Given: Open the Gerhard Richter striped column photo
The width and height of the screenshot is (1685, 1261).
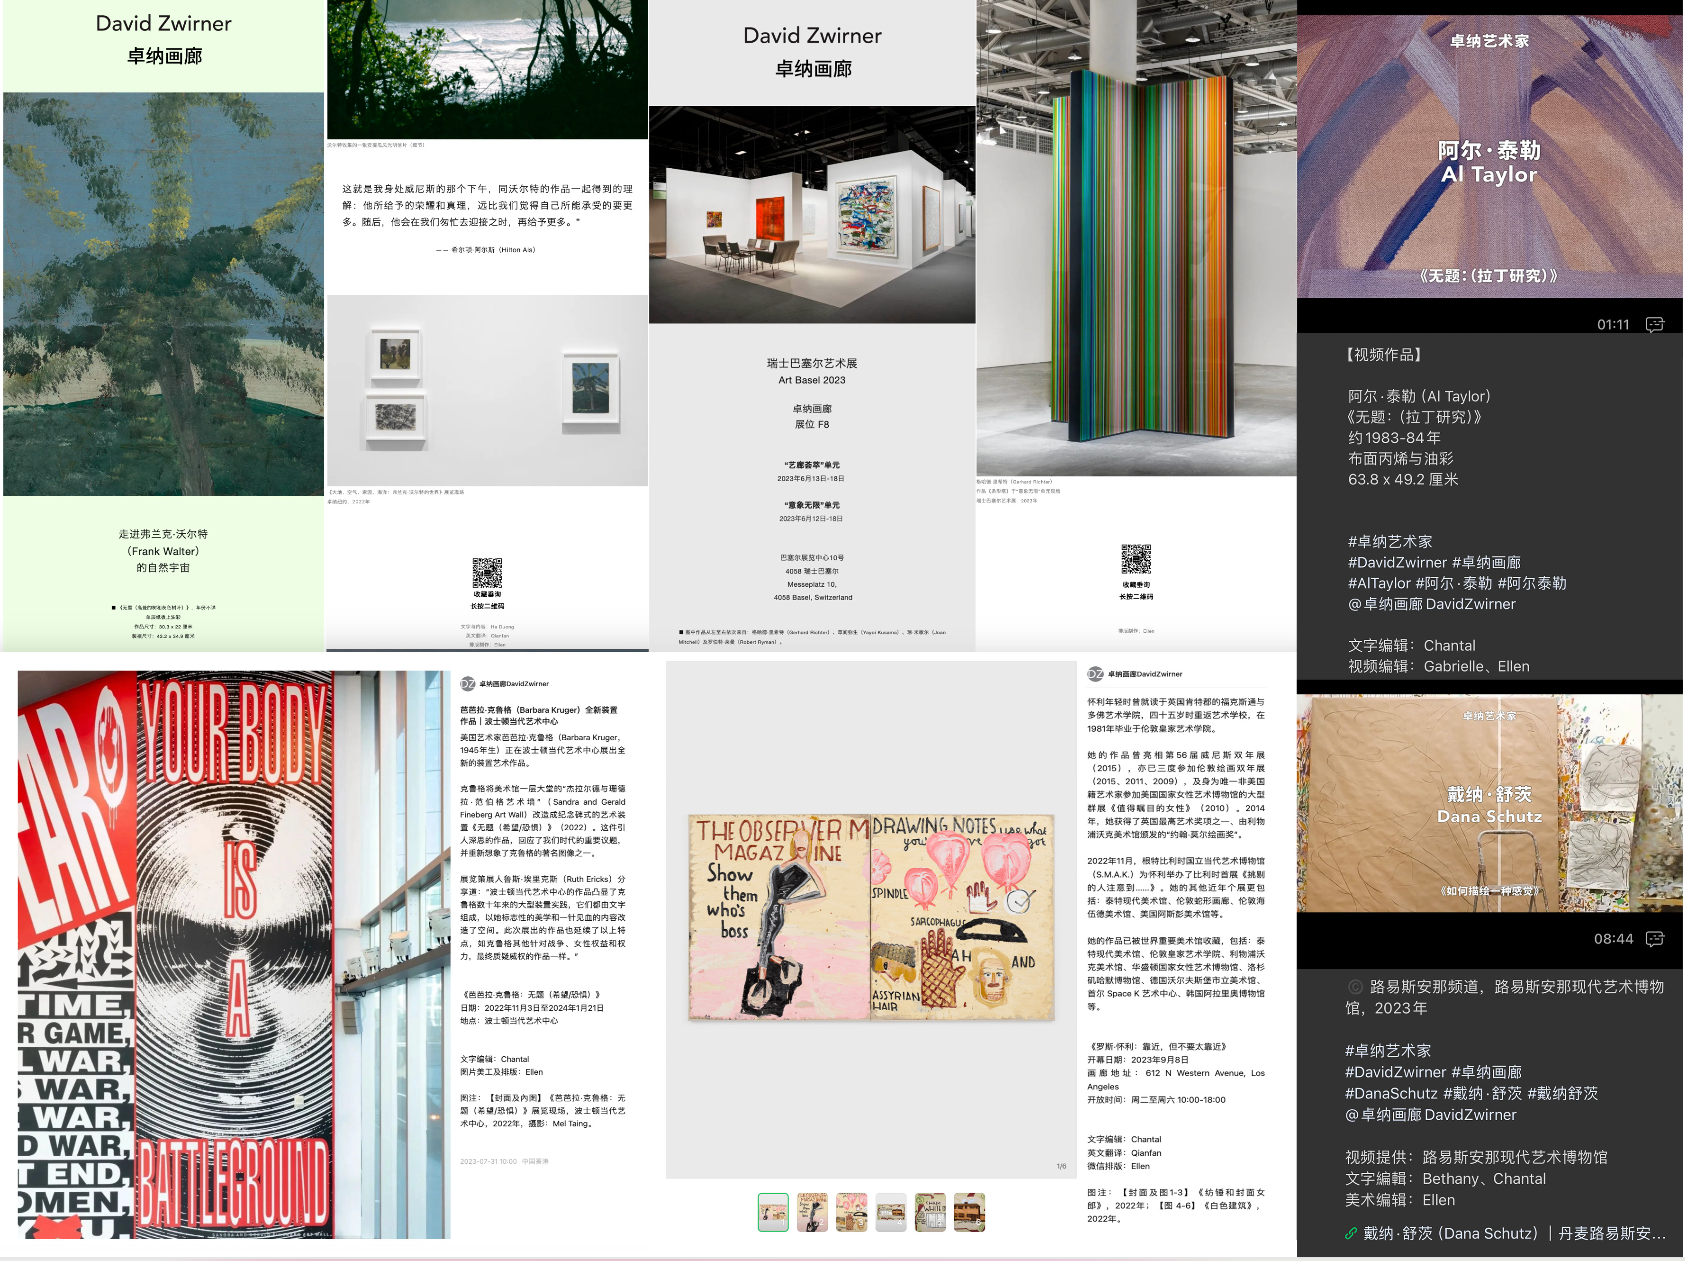Looking at the screenshot, I should (x=1136, y=238).
